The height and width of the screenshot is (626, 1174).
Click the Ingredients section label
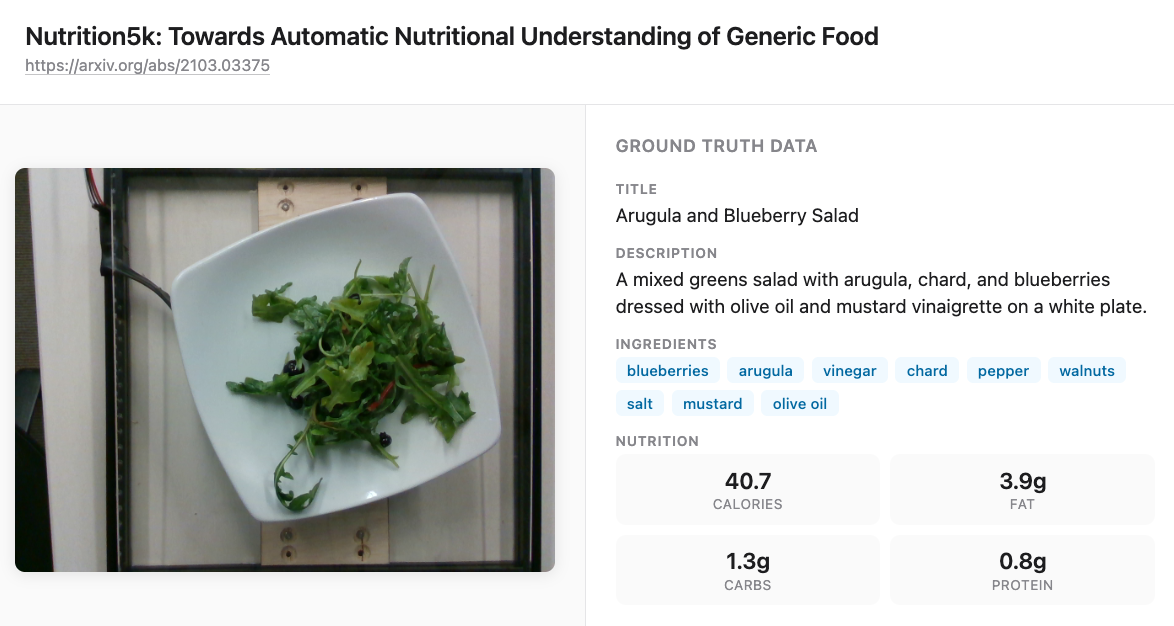666,344
